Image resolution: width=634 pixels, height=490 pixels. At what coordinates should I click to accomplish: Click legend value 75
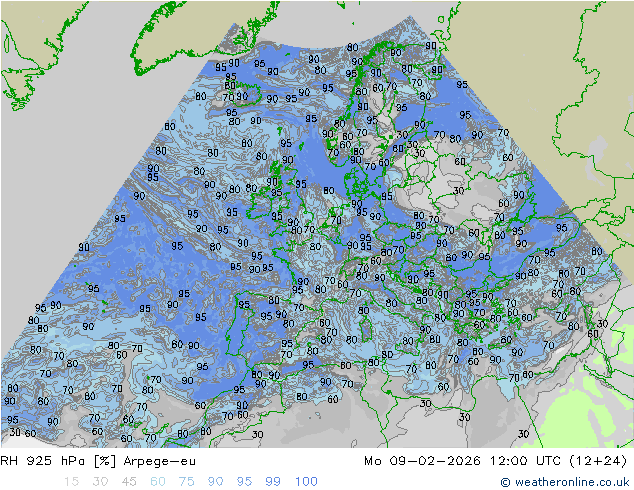coord(186,482)
